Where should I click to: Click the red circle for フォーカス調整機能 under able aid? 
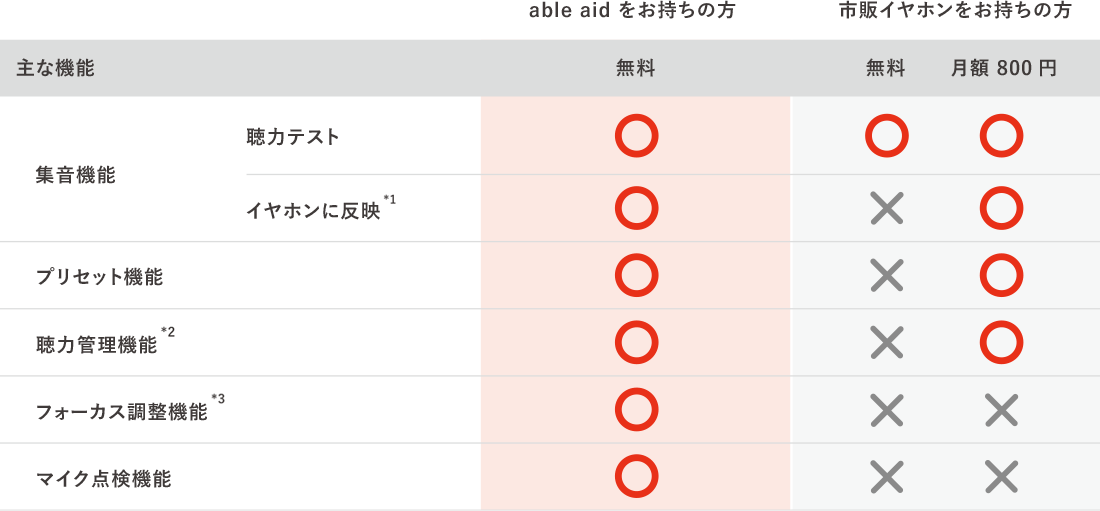point(636,409)
